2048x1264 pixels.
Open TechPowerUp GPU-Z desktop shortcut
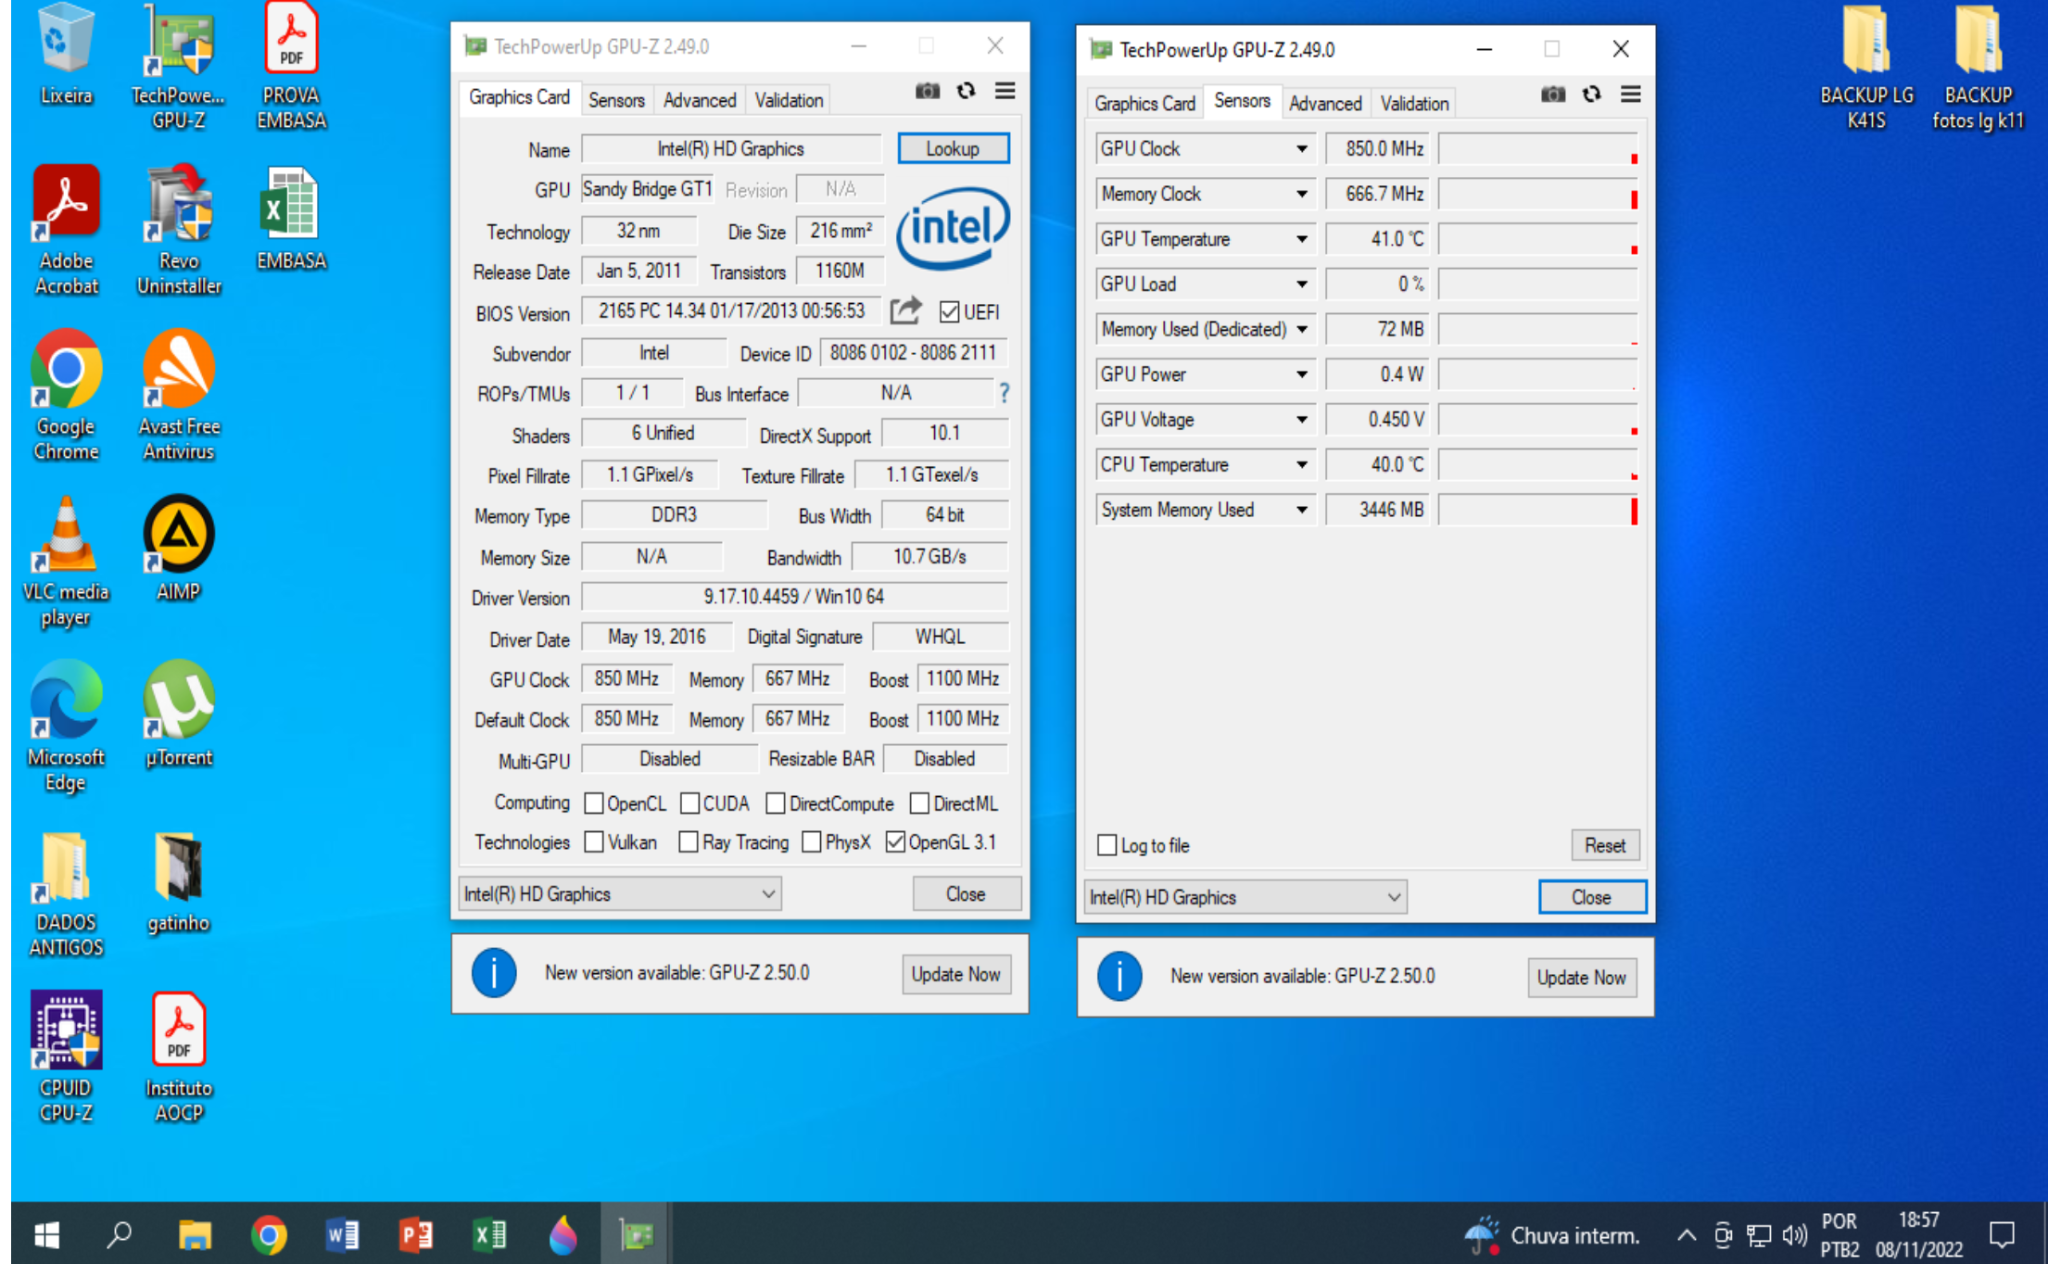point(178,67)
